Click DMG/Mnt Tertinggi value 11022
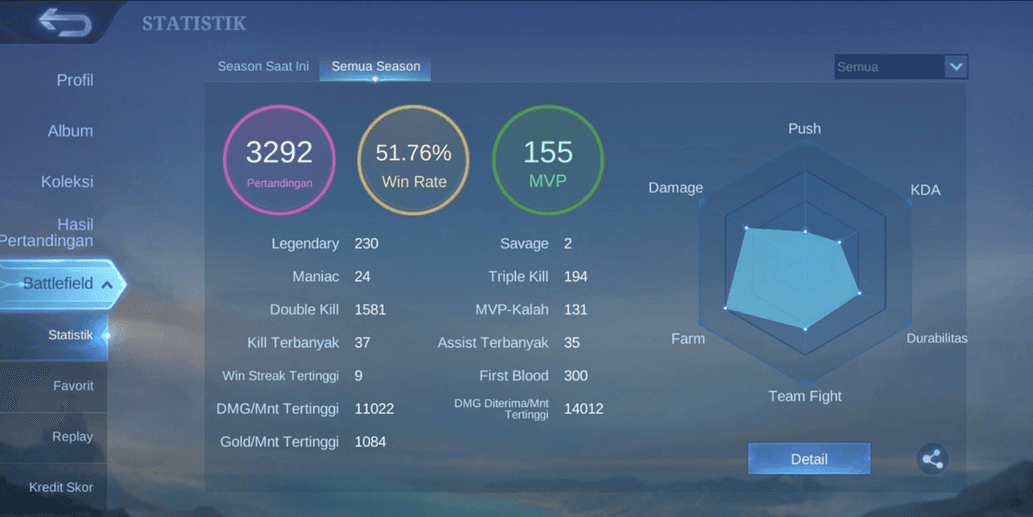Image resolution: width=1033 pixels, height=517 pixels. click(x=374, y=409)
